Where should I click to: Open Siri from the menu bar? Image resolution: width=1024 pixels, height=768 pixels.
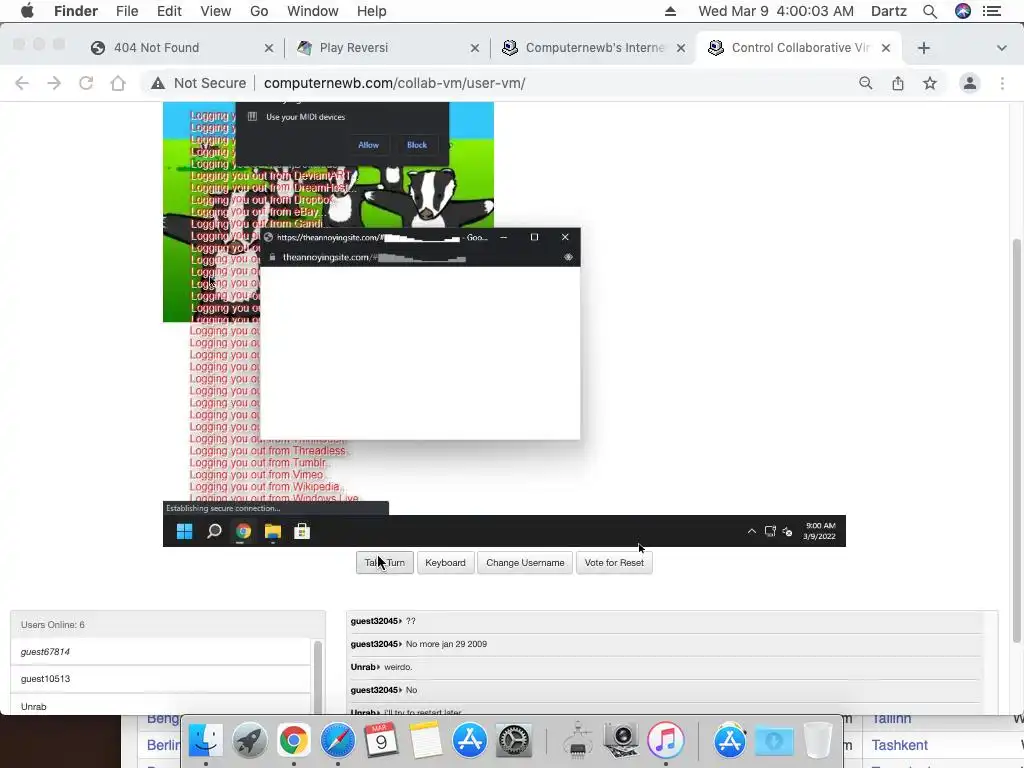click(963, 11)
